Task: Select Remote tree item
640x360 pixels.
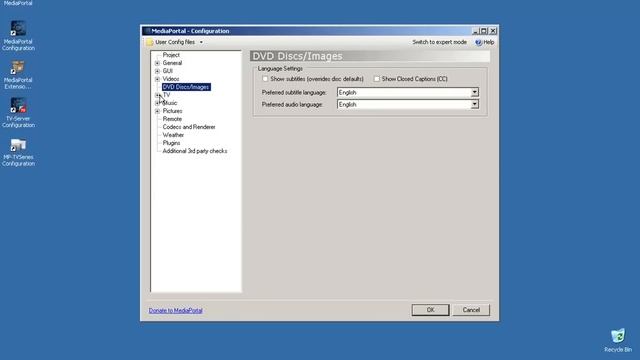Action: 172,119
